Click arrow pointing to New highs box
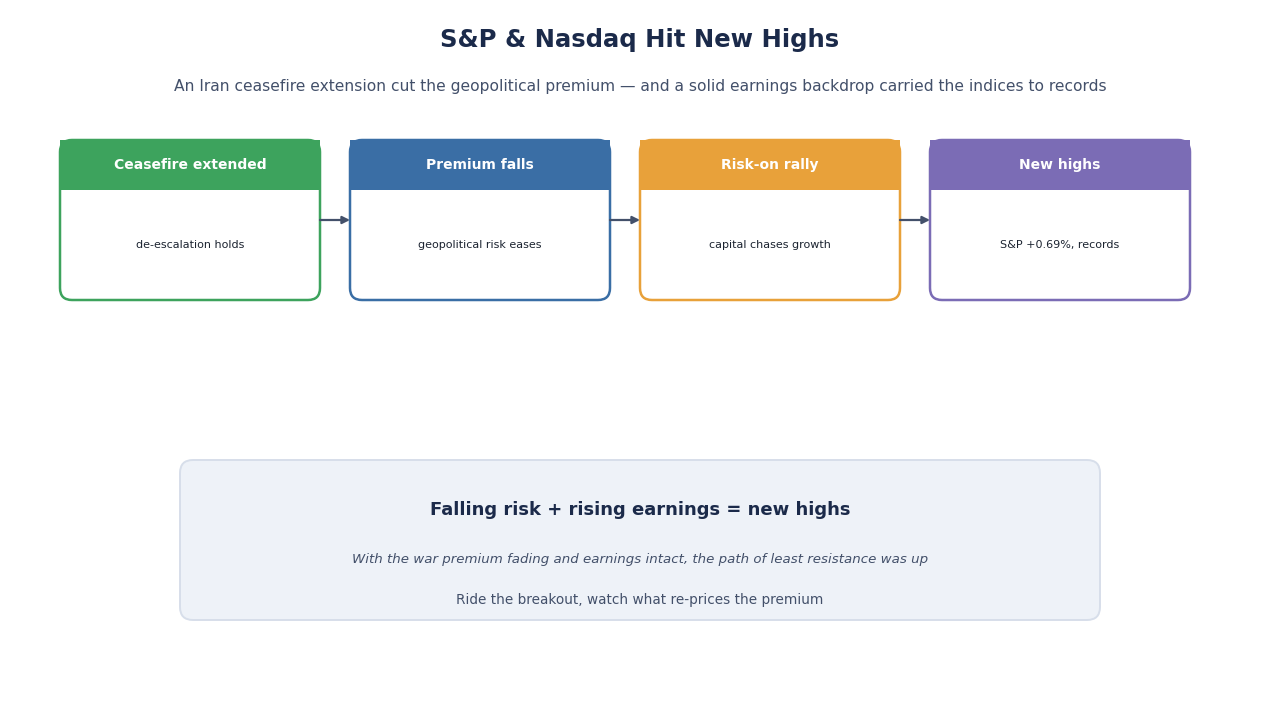This screenshot has height=720, width=1280. click(915, 220)
